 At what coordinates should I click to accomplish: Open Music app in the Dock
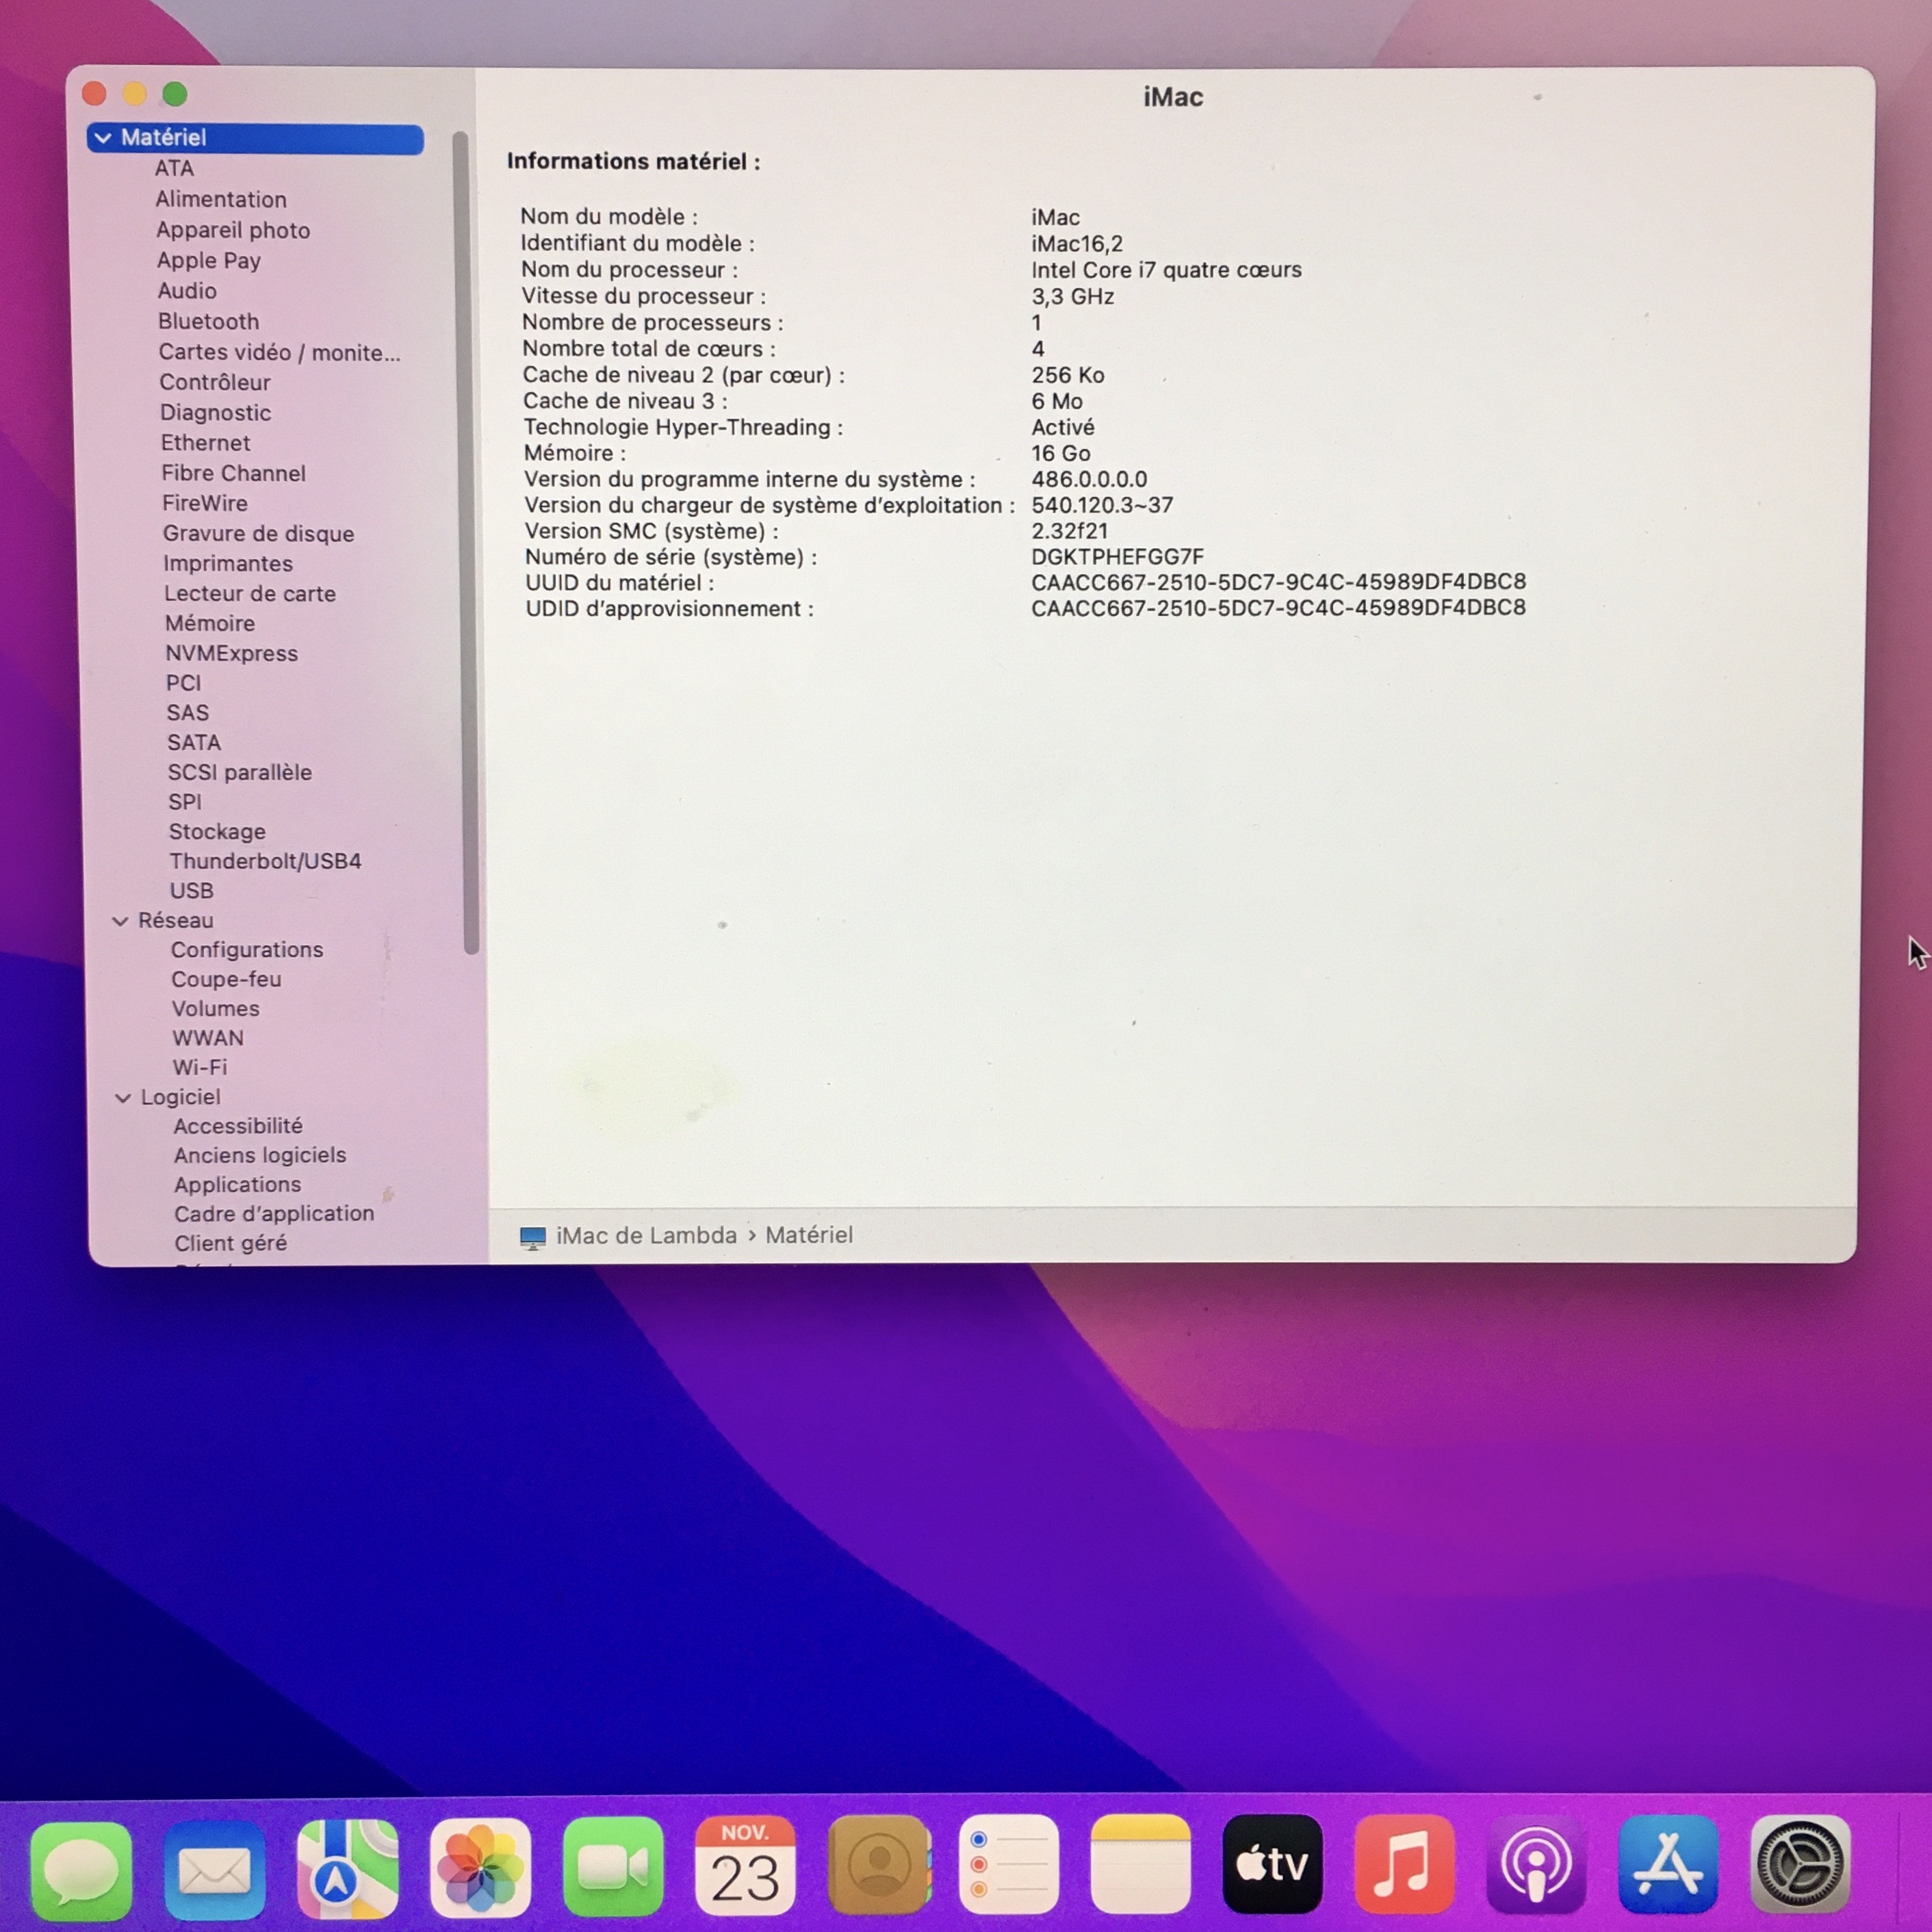(1405, 1864)
